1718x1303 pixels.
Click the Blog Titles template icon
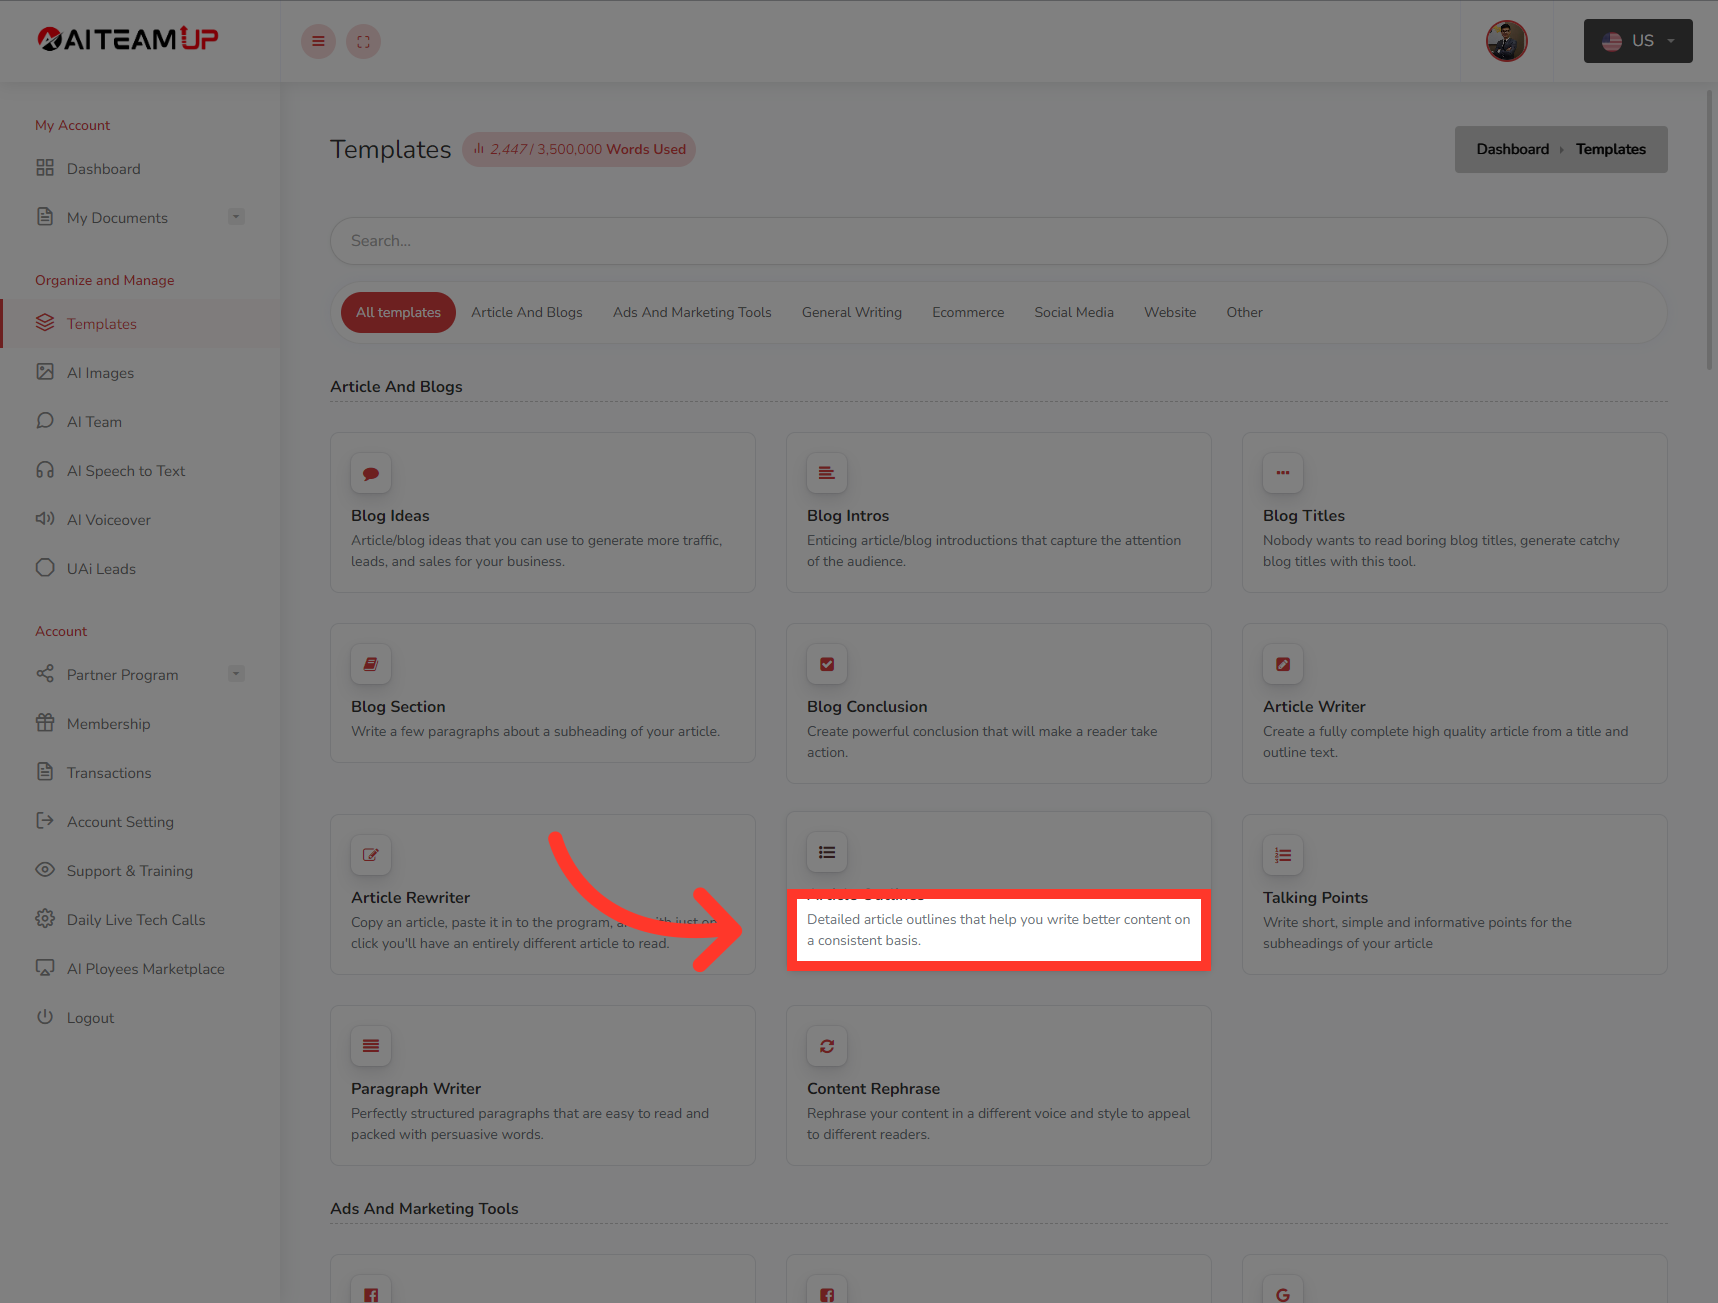click(x=1282, y=473)
